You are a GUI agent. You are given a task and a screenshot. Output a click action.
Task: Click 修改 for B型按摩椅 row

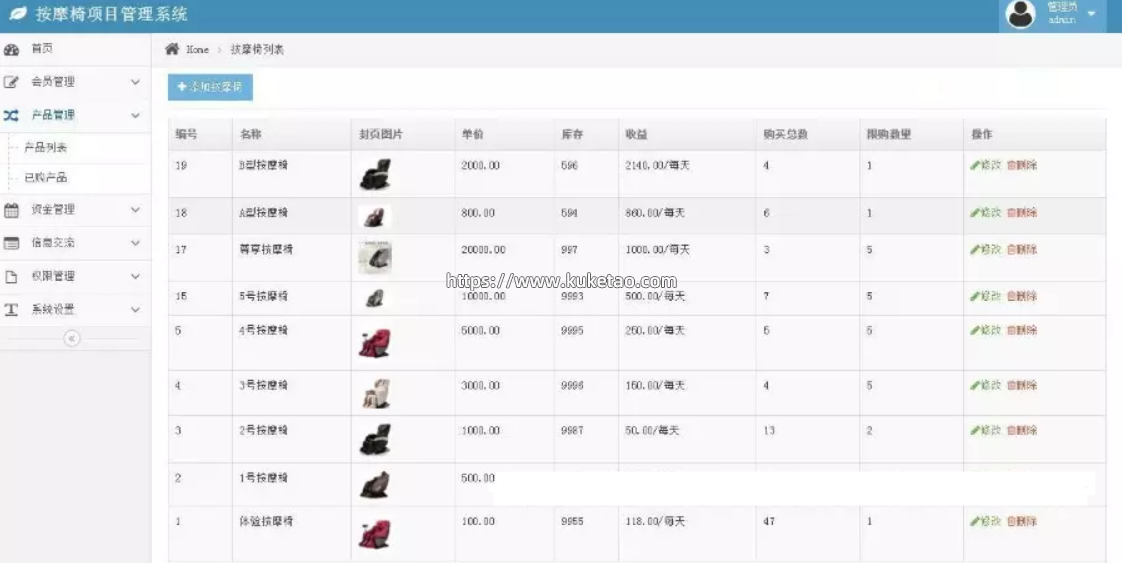coord(985,165)
